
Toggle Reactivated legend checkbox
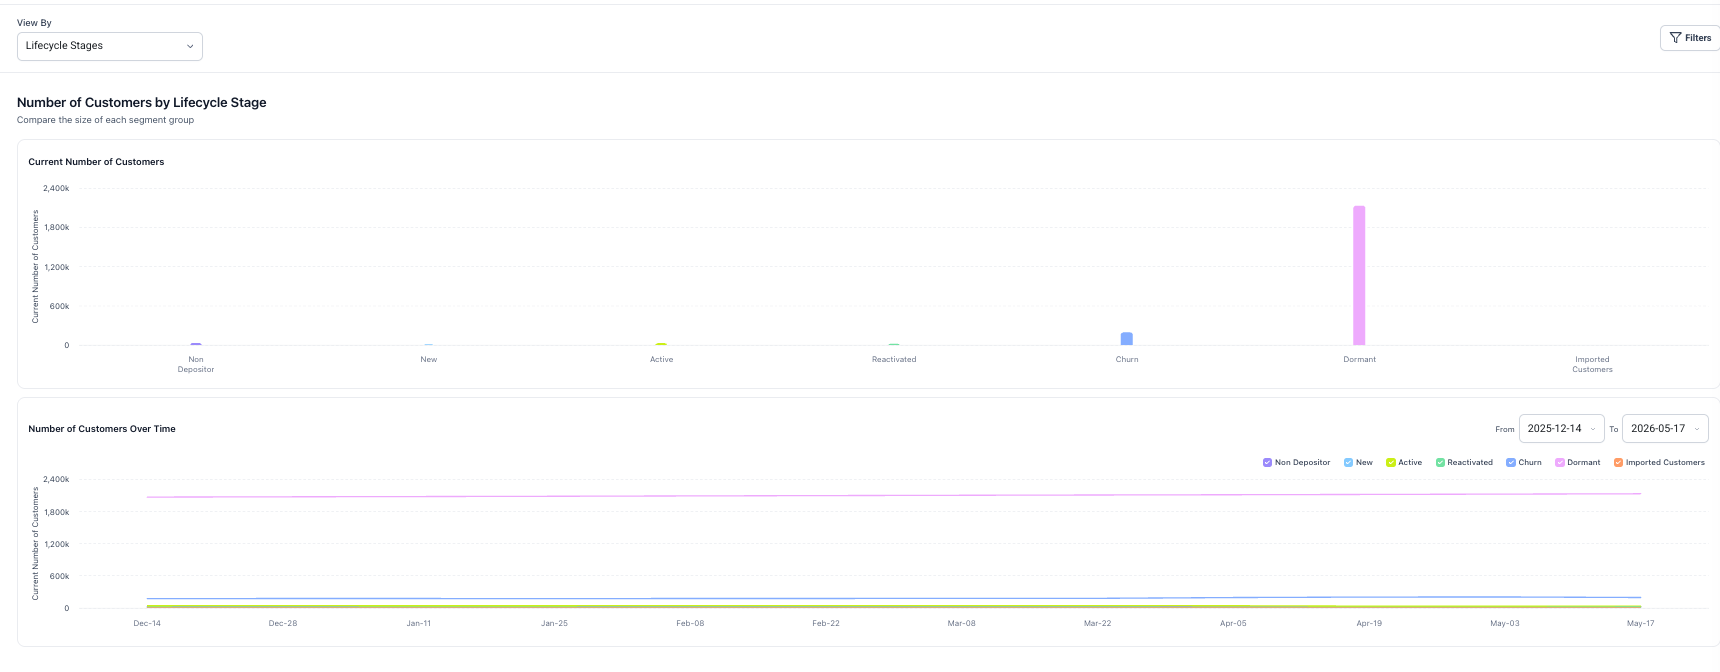(1440, 462)
